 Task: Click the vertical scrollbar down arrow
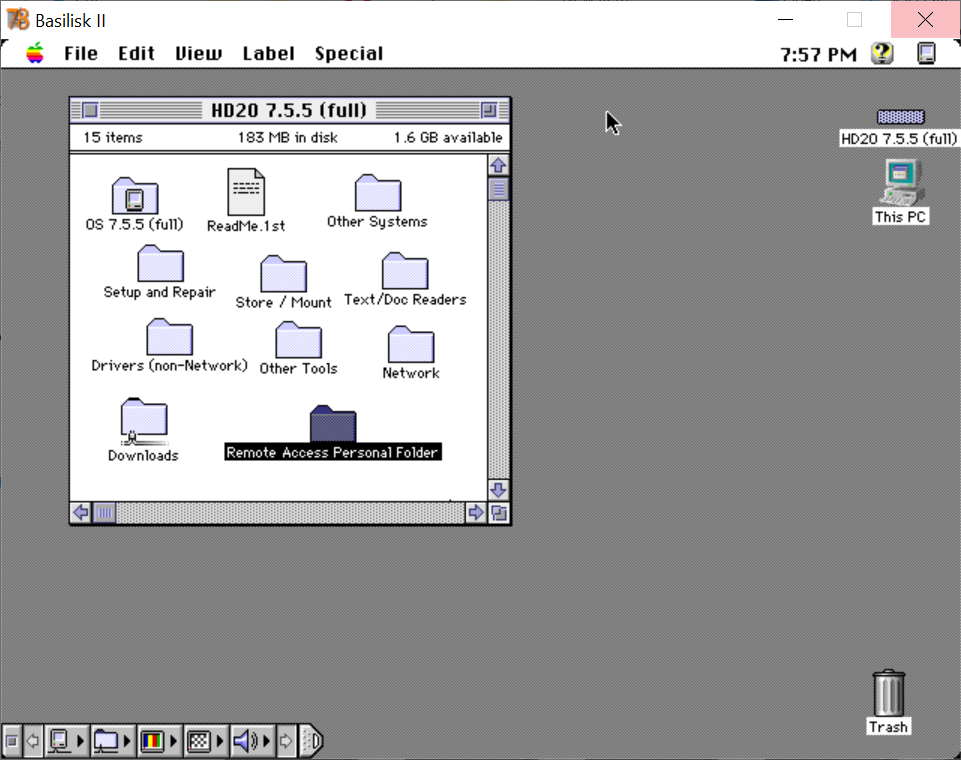pyautogui.click(x=498, y=490)
